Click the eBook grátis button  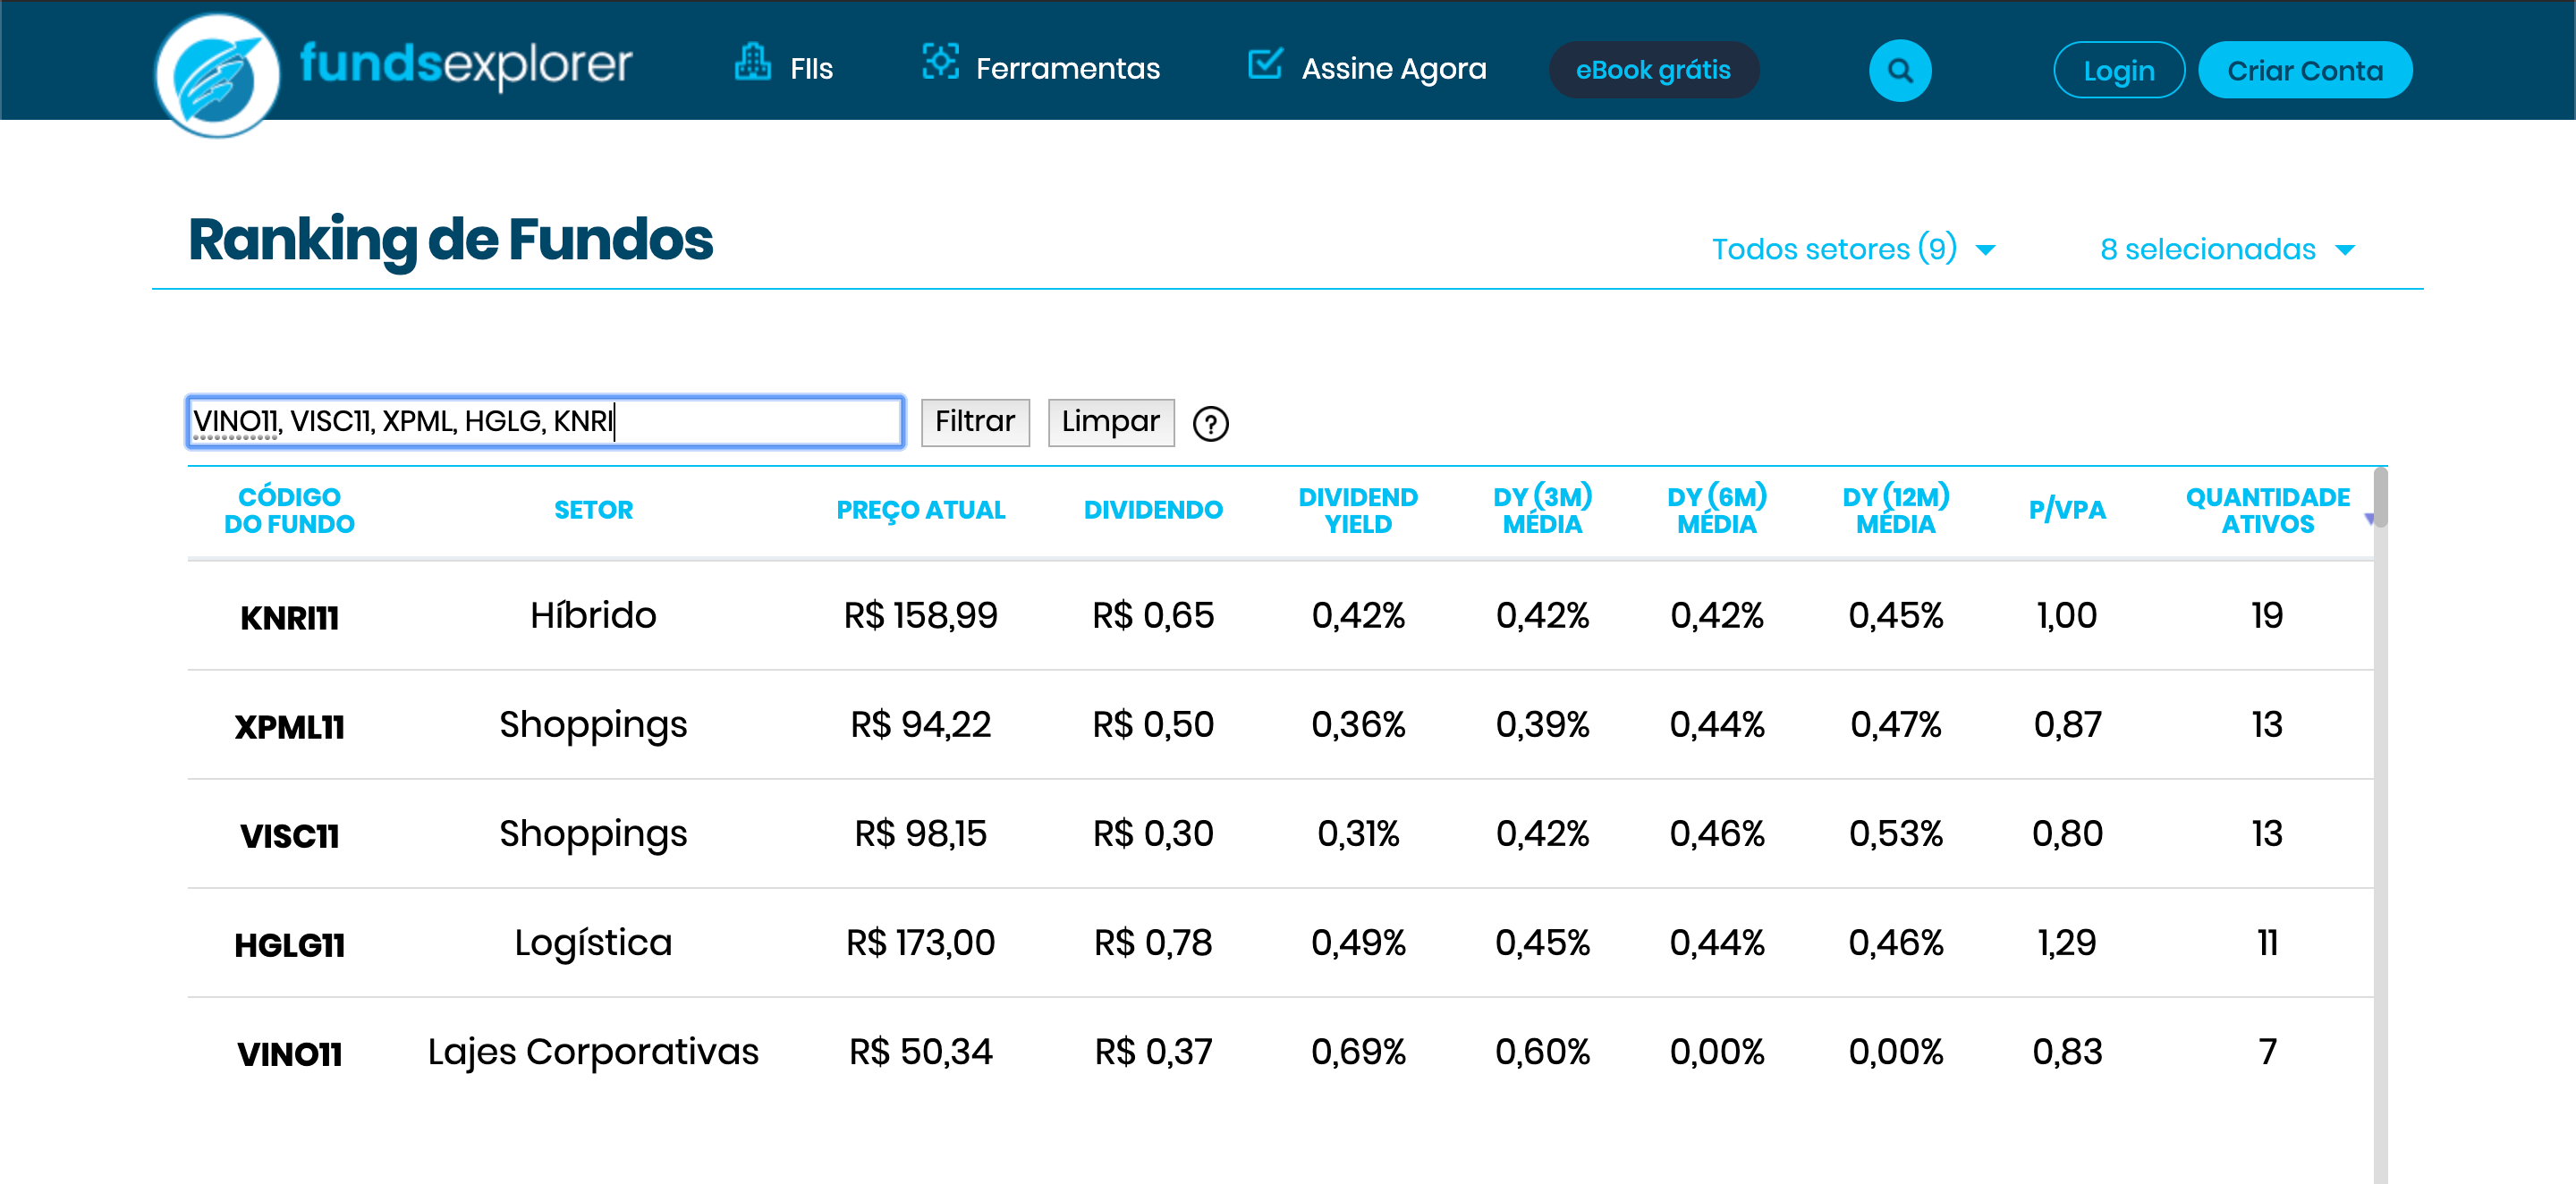[x=1652, y=71]
